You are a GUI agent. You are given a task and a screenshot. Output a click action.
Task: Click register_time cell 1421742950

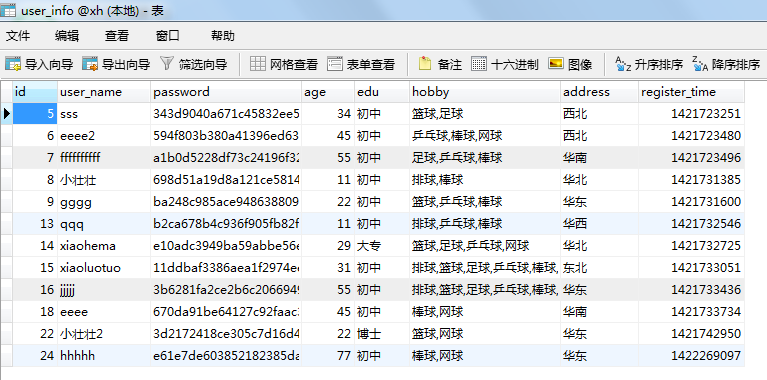pyautogui.click(x=691, y=334)
